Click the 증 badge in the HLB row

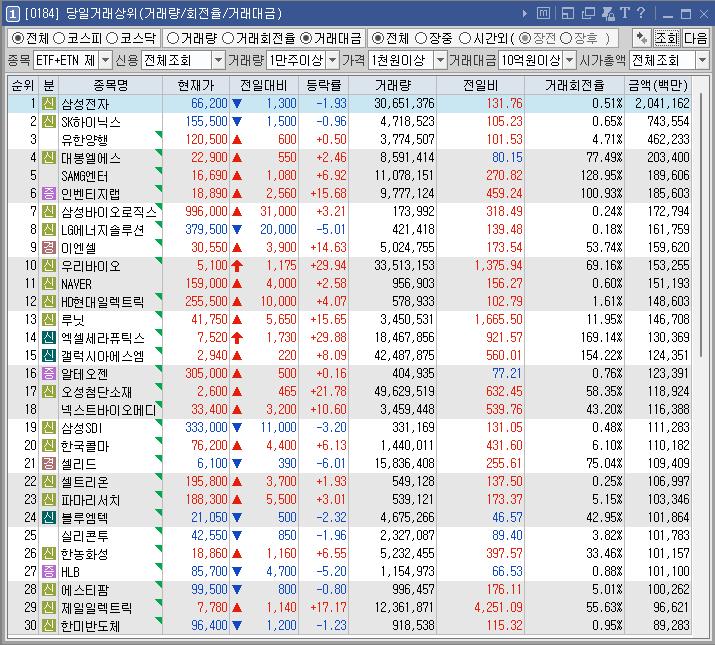[x=49, y=571]
